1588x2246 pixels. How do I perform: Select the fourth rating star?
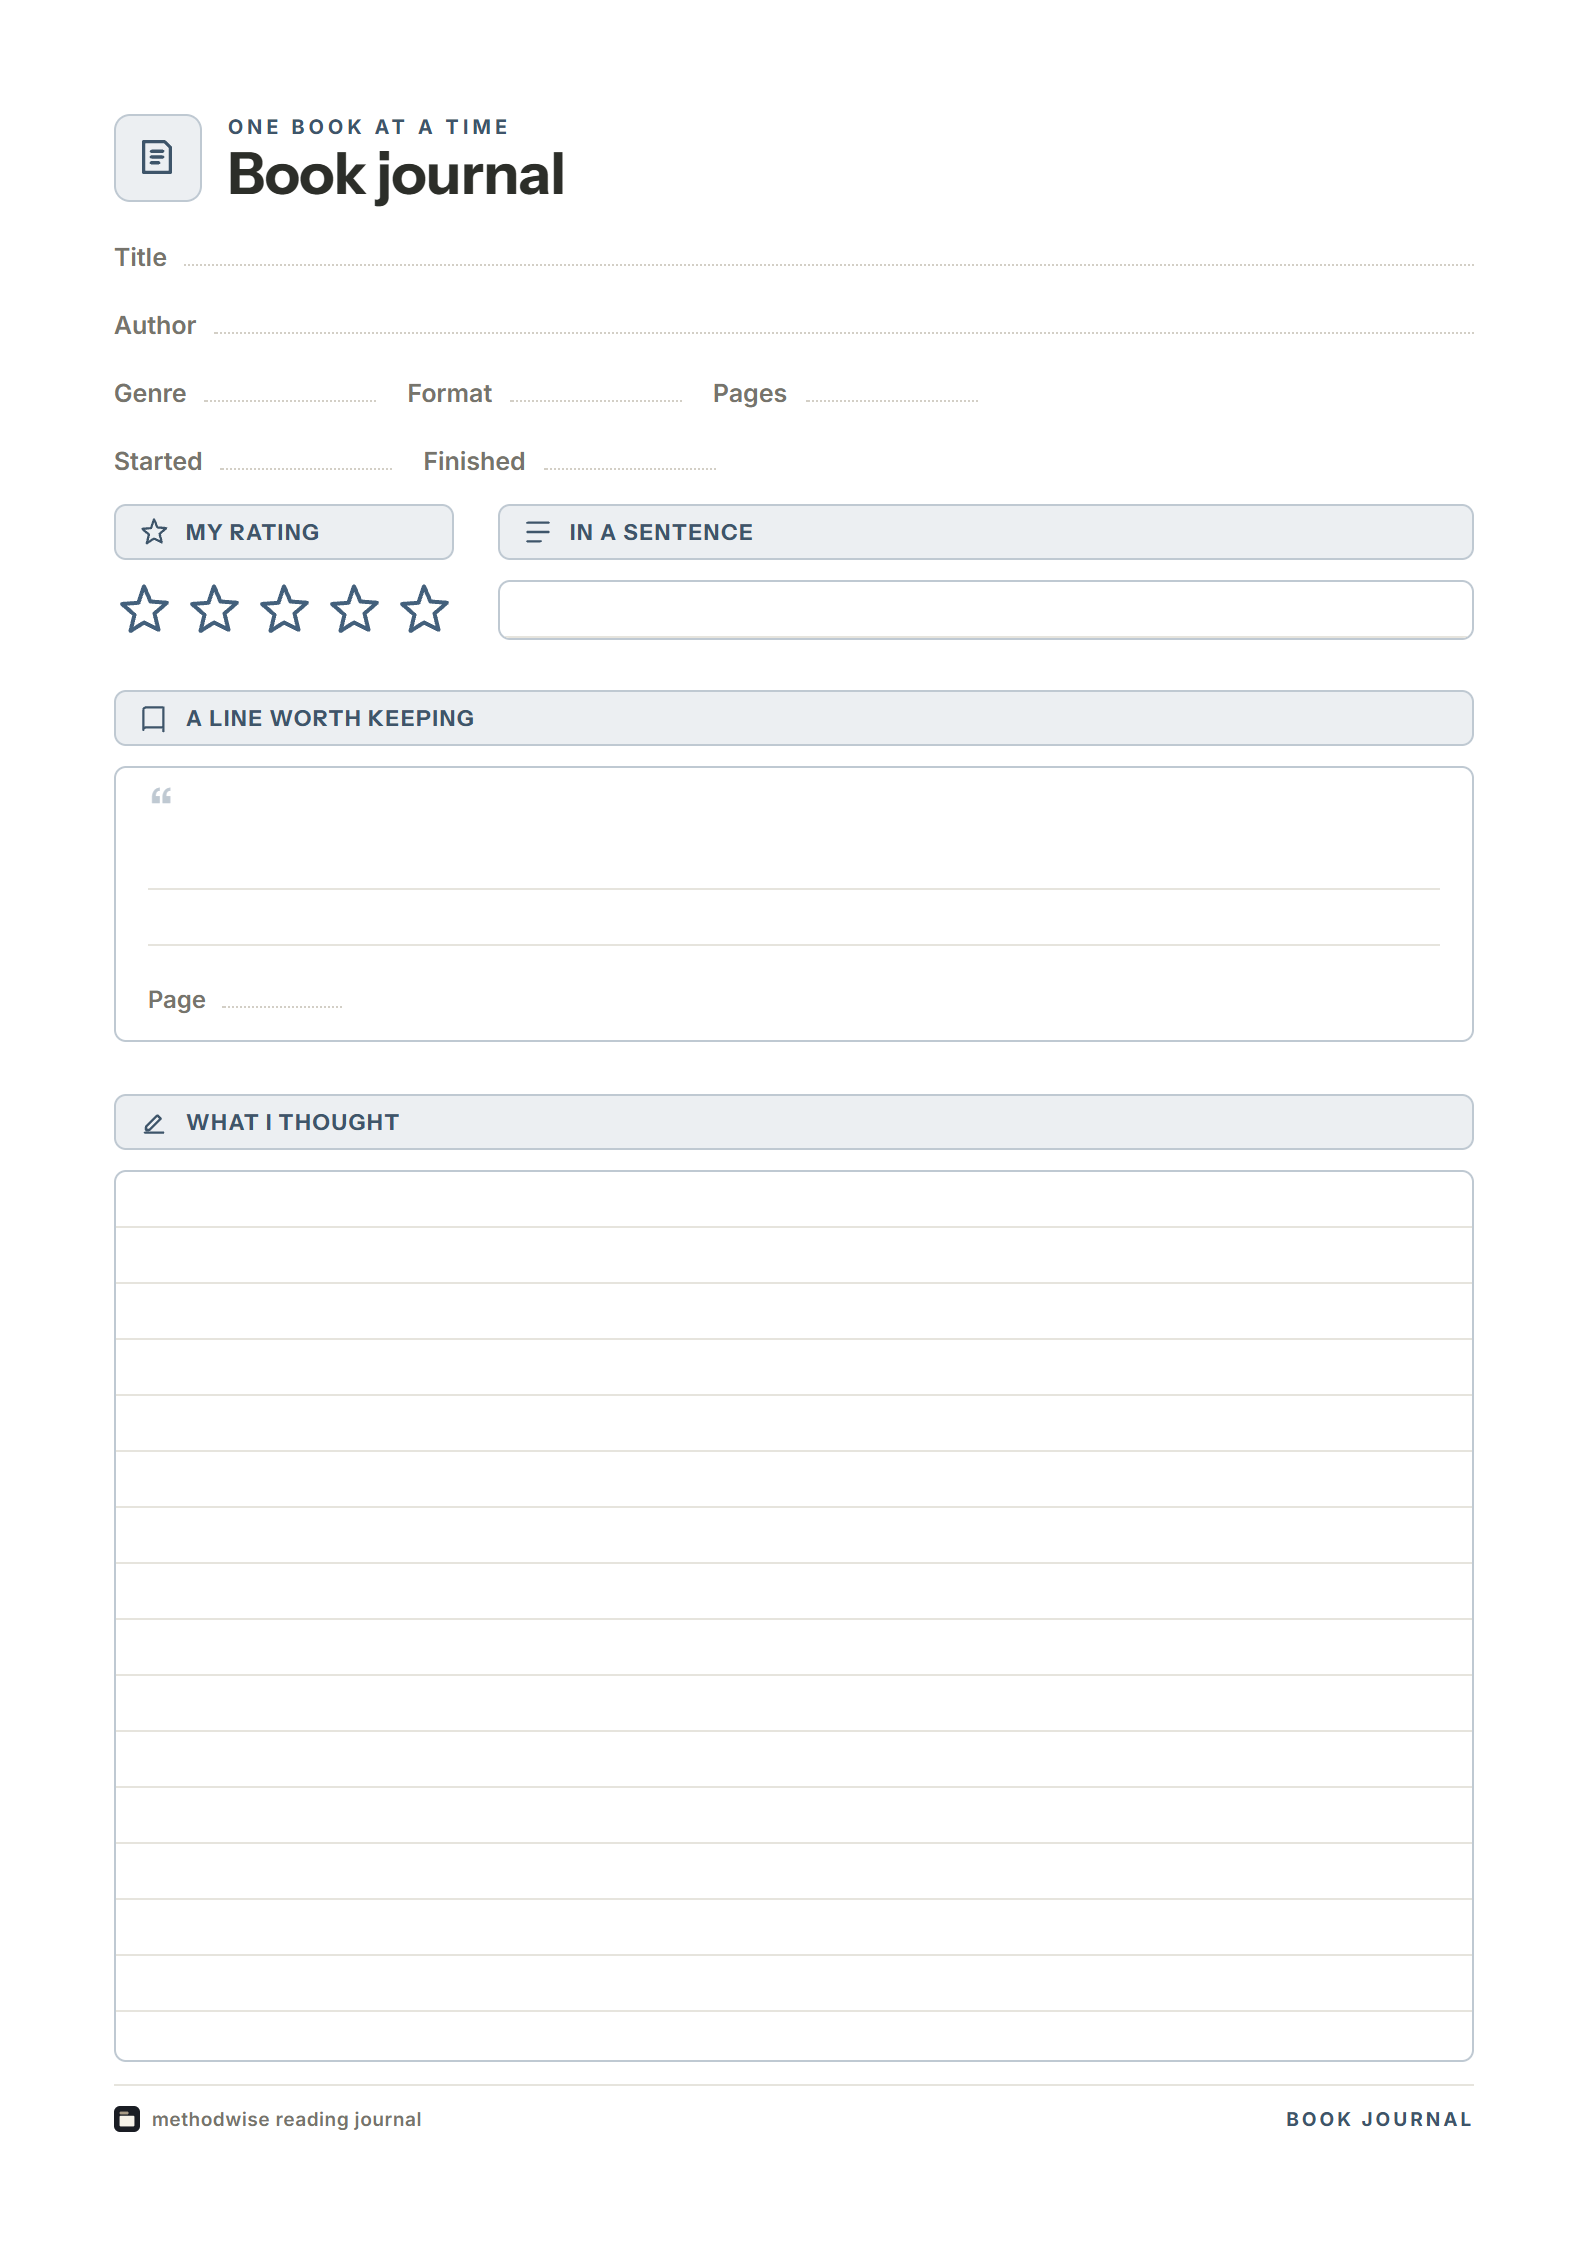click(x=355, y=609)
